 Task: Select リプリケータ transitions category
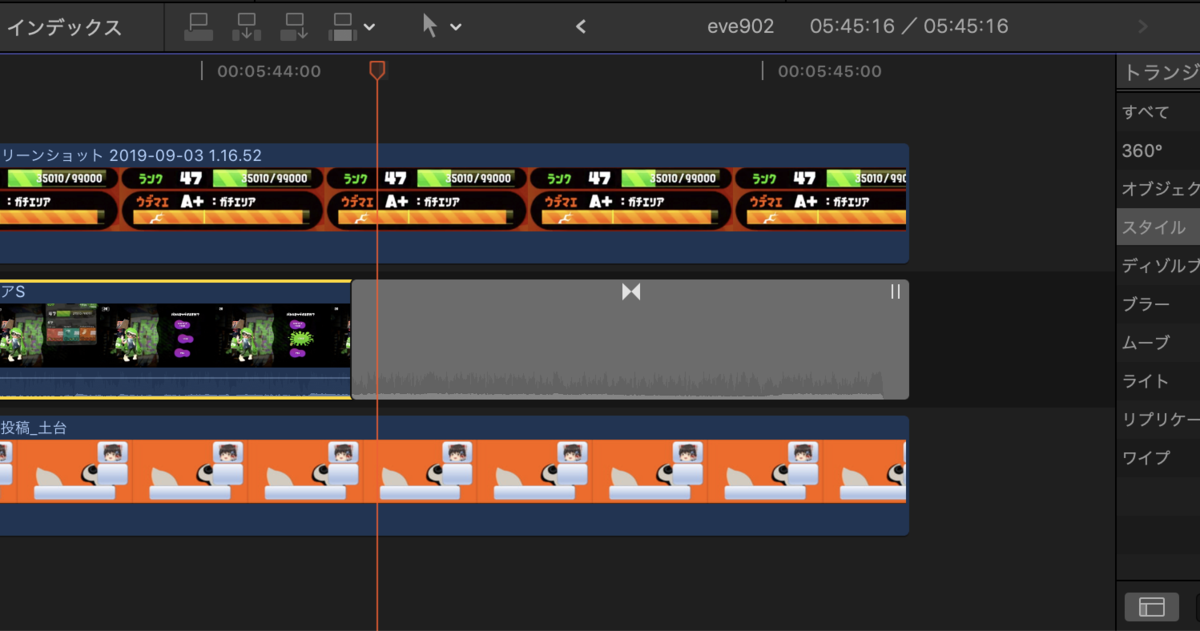1161,419
